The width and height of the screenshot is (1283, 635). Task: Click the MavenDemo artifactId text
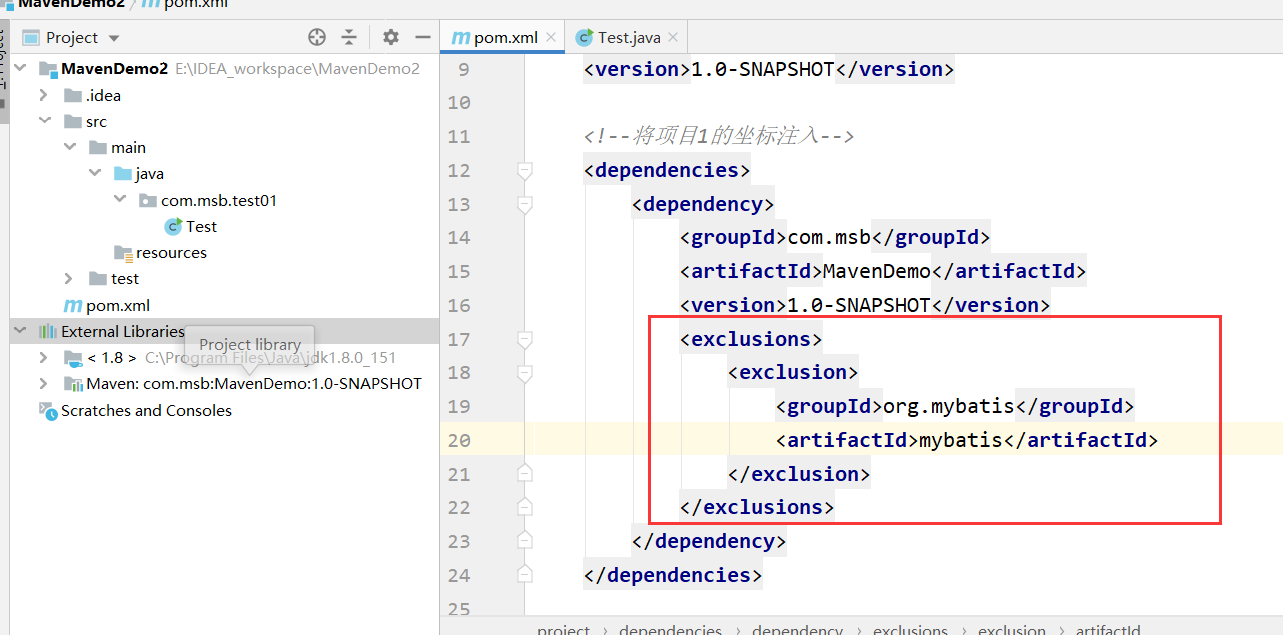(877, 271)
